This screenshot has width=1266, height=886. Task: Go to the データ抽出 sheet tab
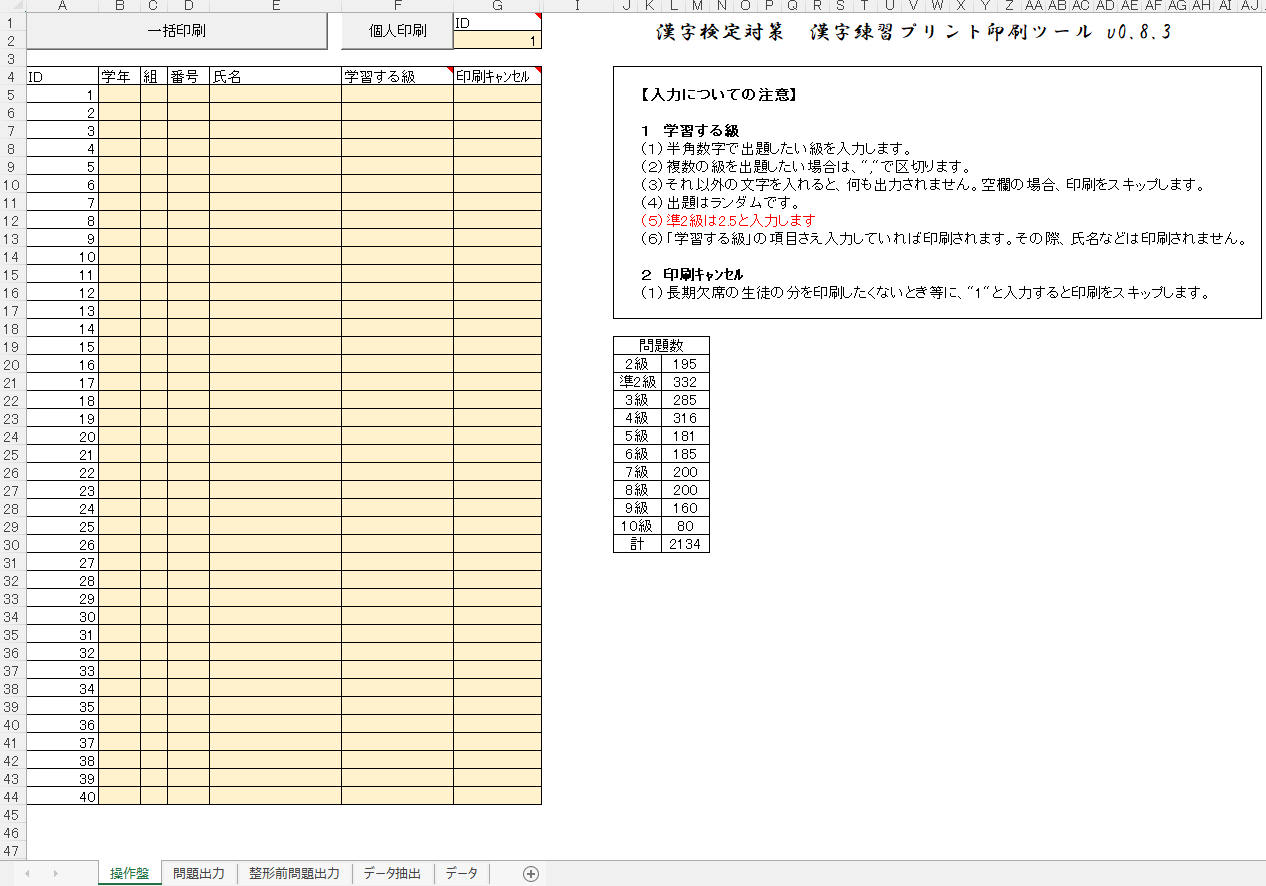coord(392,874)
